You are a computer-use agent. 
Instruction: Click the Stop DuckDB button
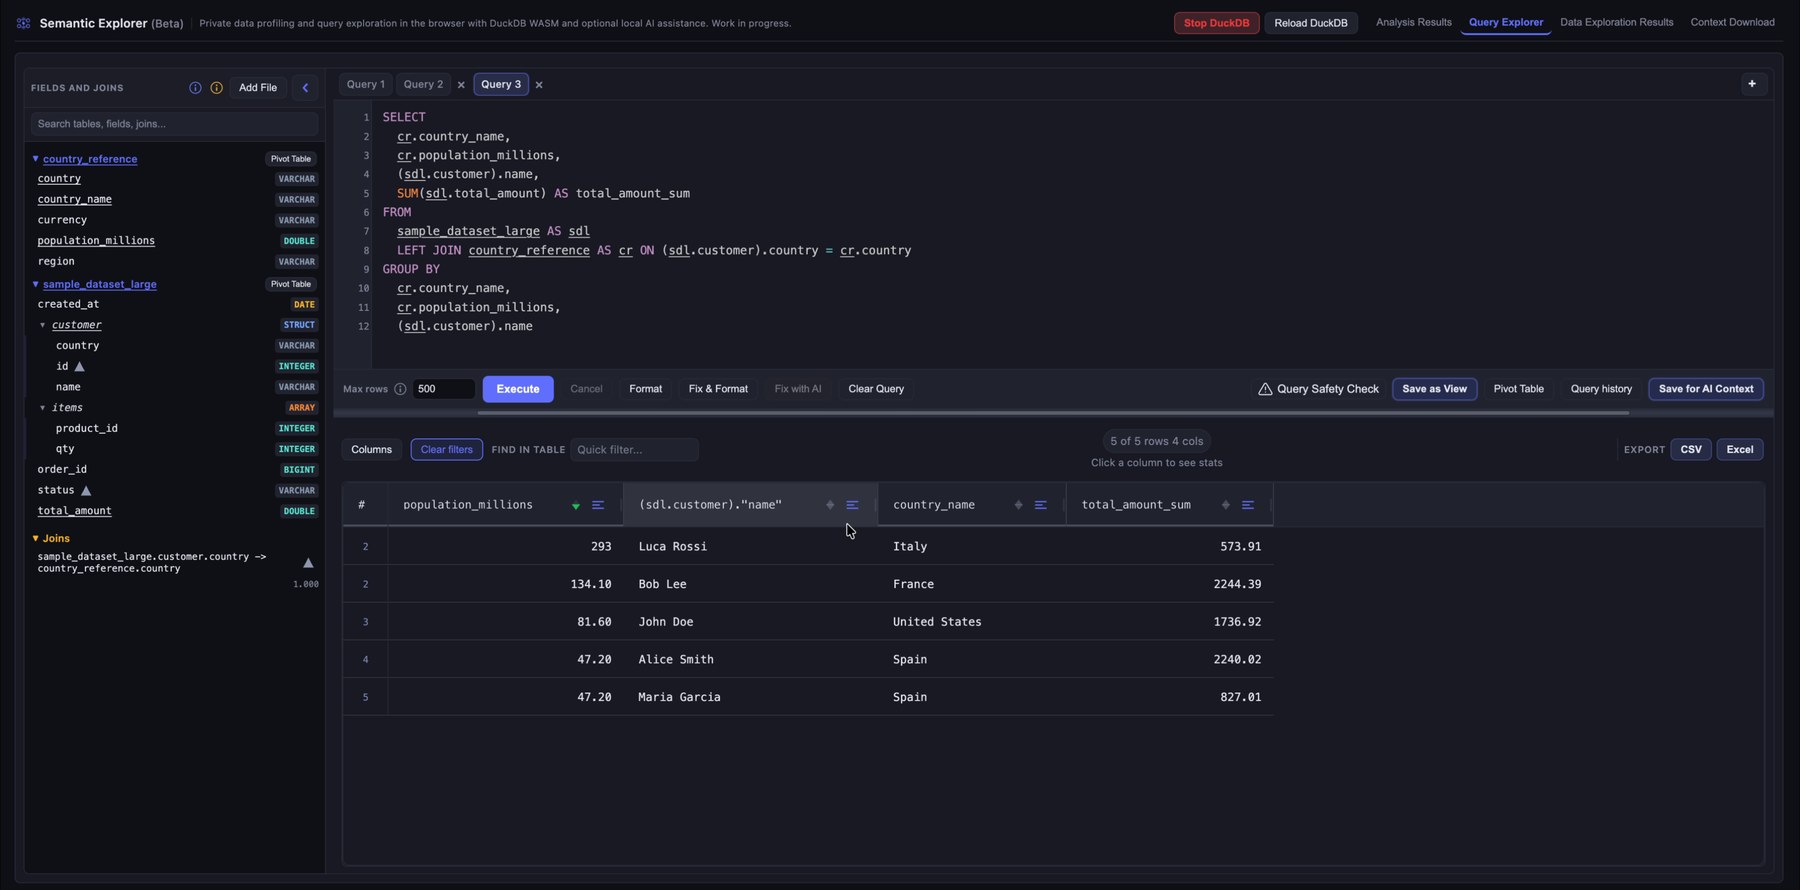pyautogui.click(x=1216, y=23)
